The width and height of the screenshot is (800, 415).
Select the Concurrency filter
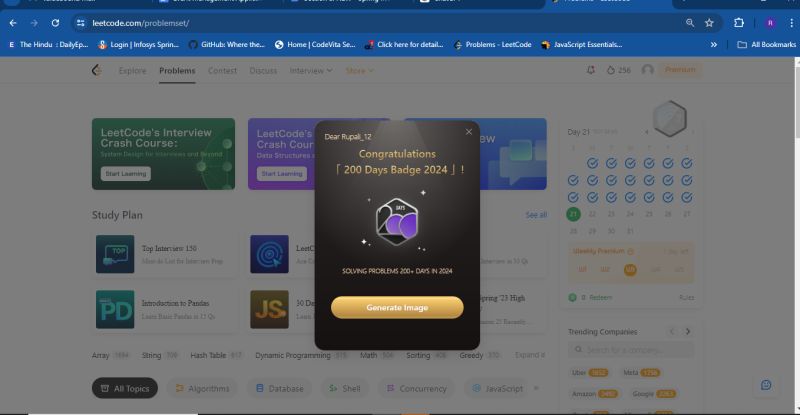416,388
